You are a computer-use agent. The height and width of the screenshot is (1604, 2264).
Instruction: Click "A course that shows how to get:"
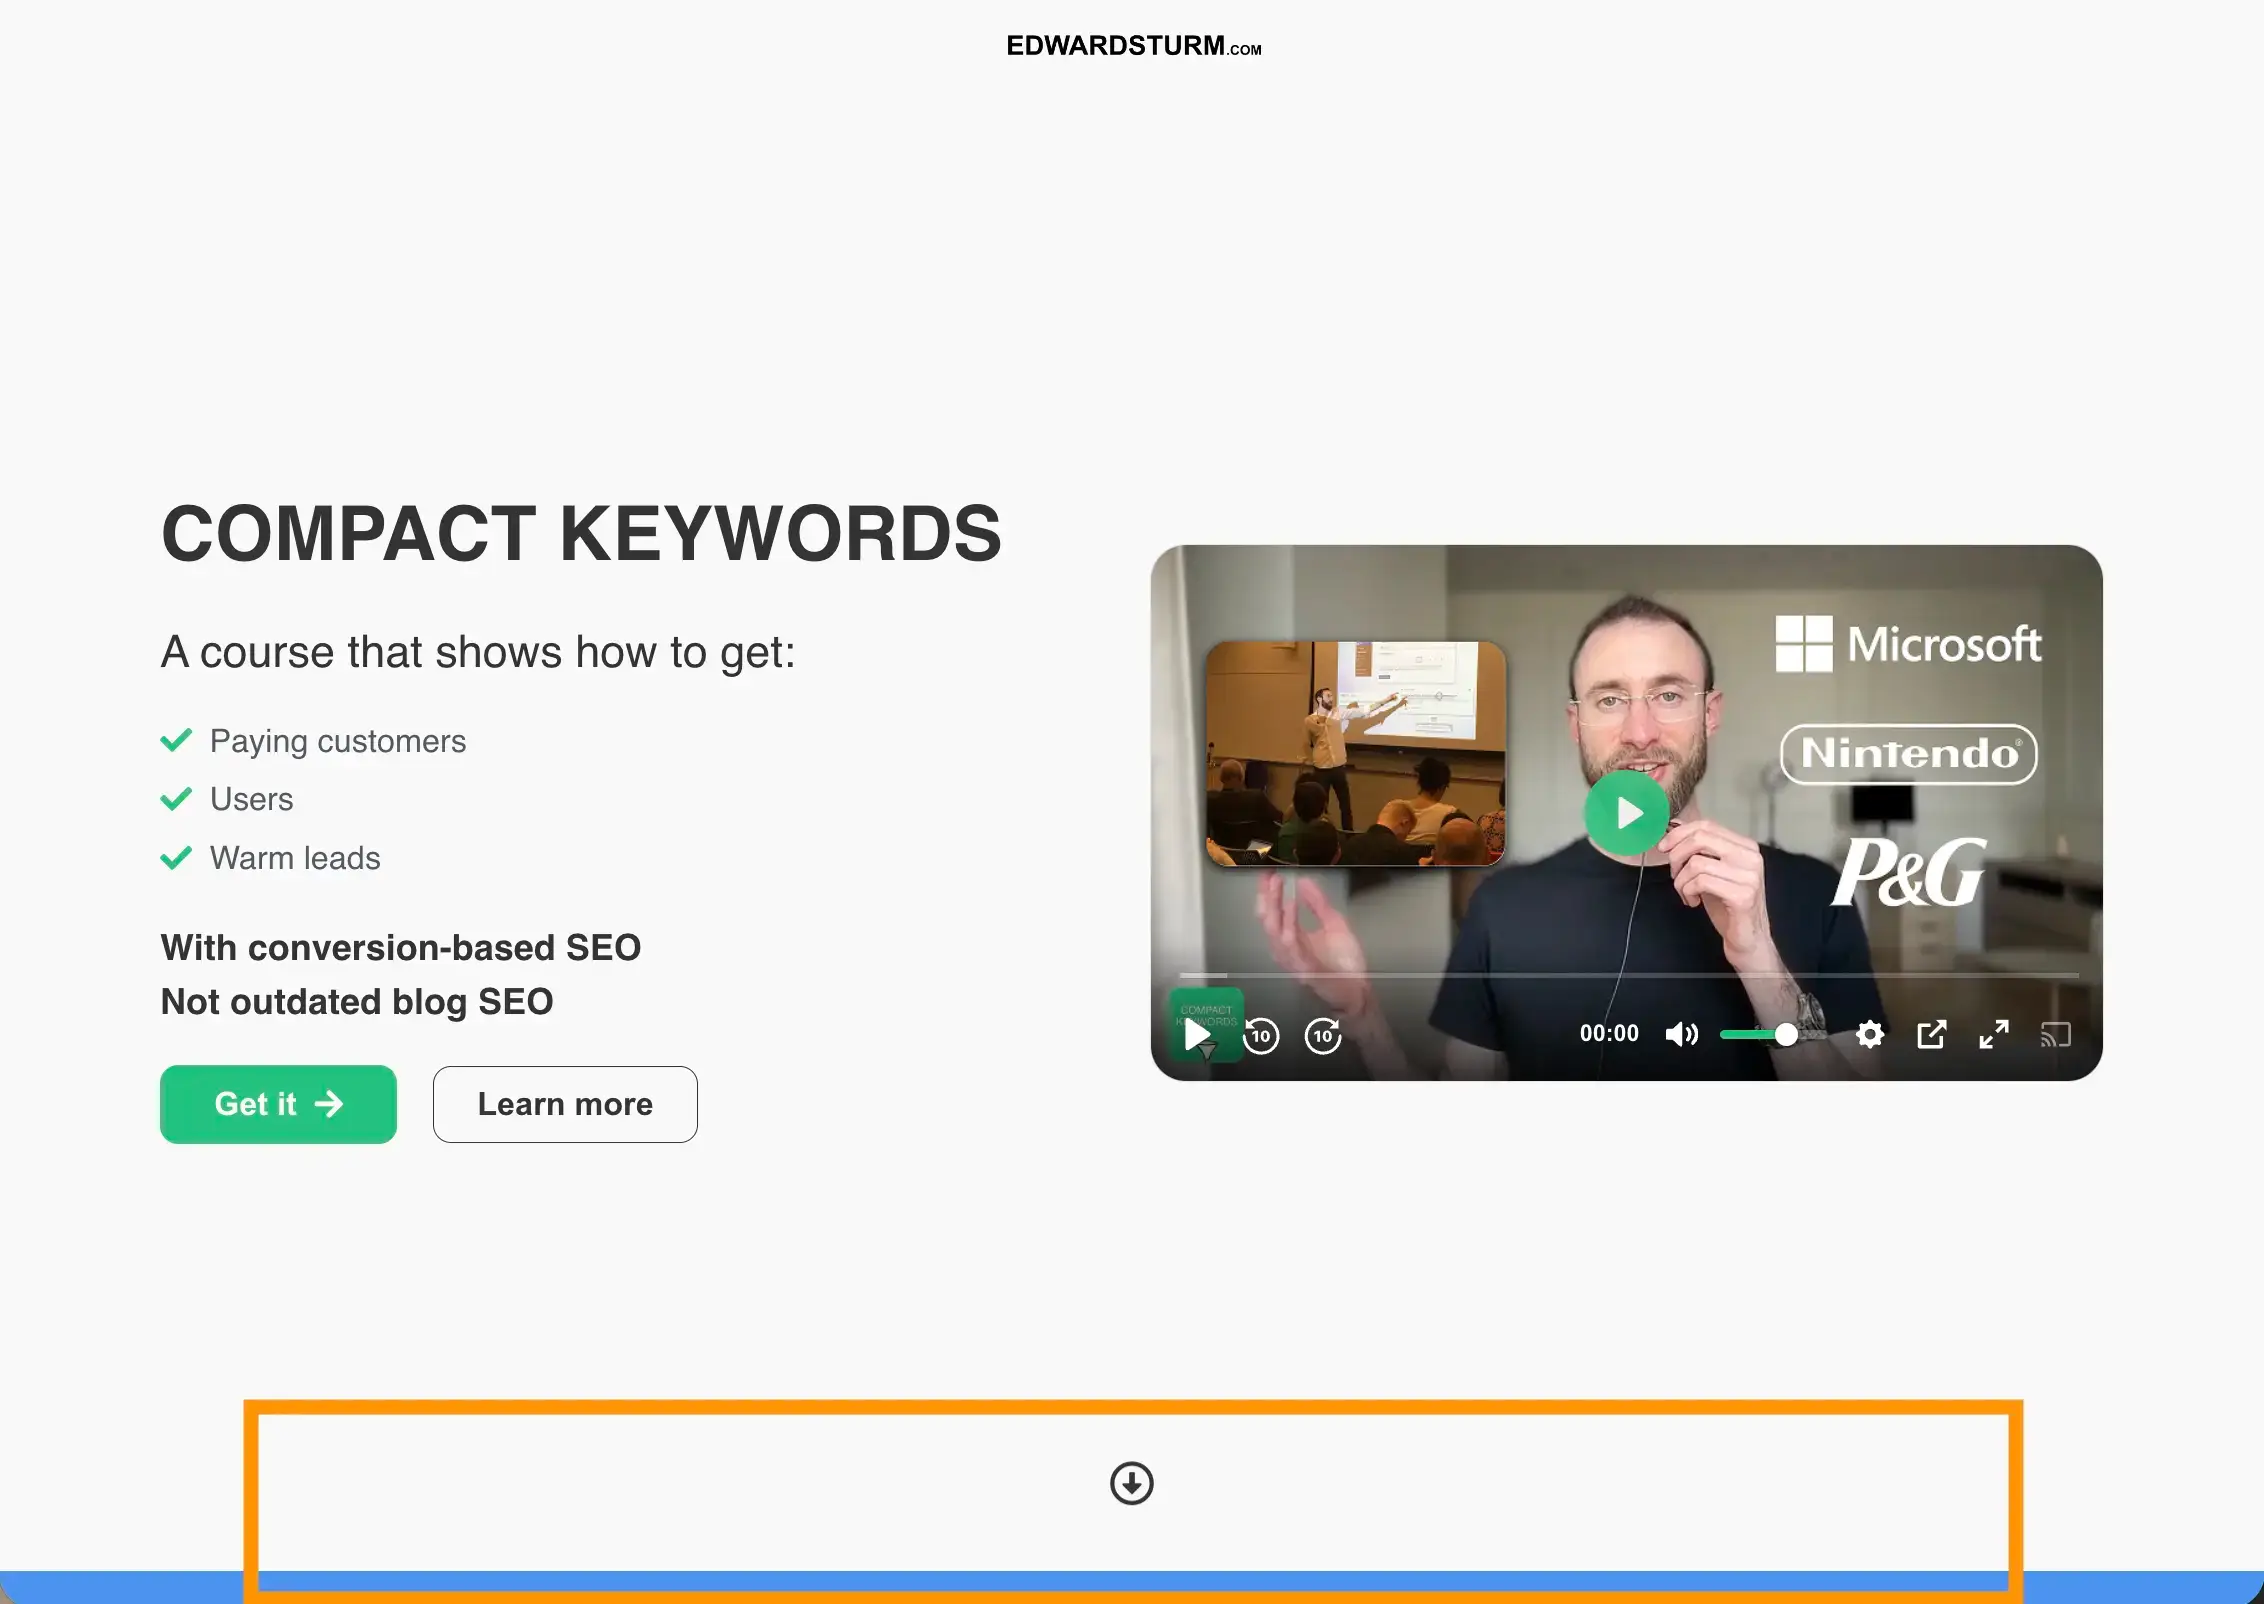tap(478, 652)
